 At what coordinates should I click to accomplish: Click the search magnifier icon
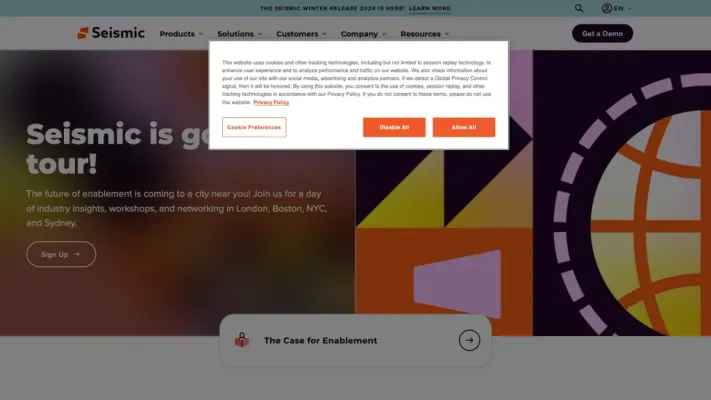tap(579, 8)
